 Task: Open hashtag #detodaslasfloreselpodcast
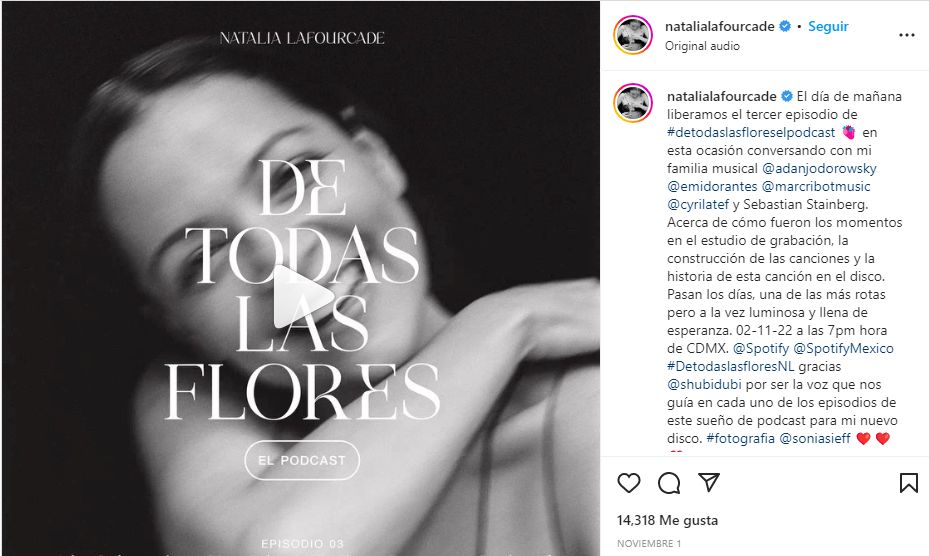coord(751,132)
